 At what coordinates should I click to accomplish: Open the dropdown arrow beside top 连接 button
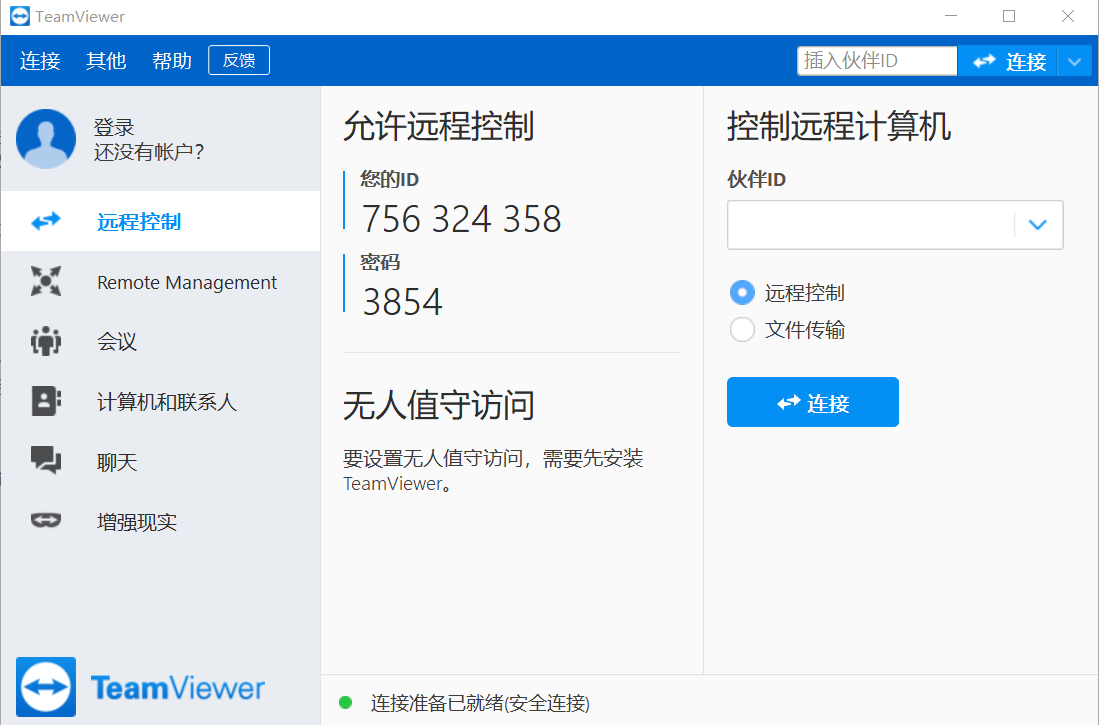click(1074, 61)
